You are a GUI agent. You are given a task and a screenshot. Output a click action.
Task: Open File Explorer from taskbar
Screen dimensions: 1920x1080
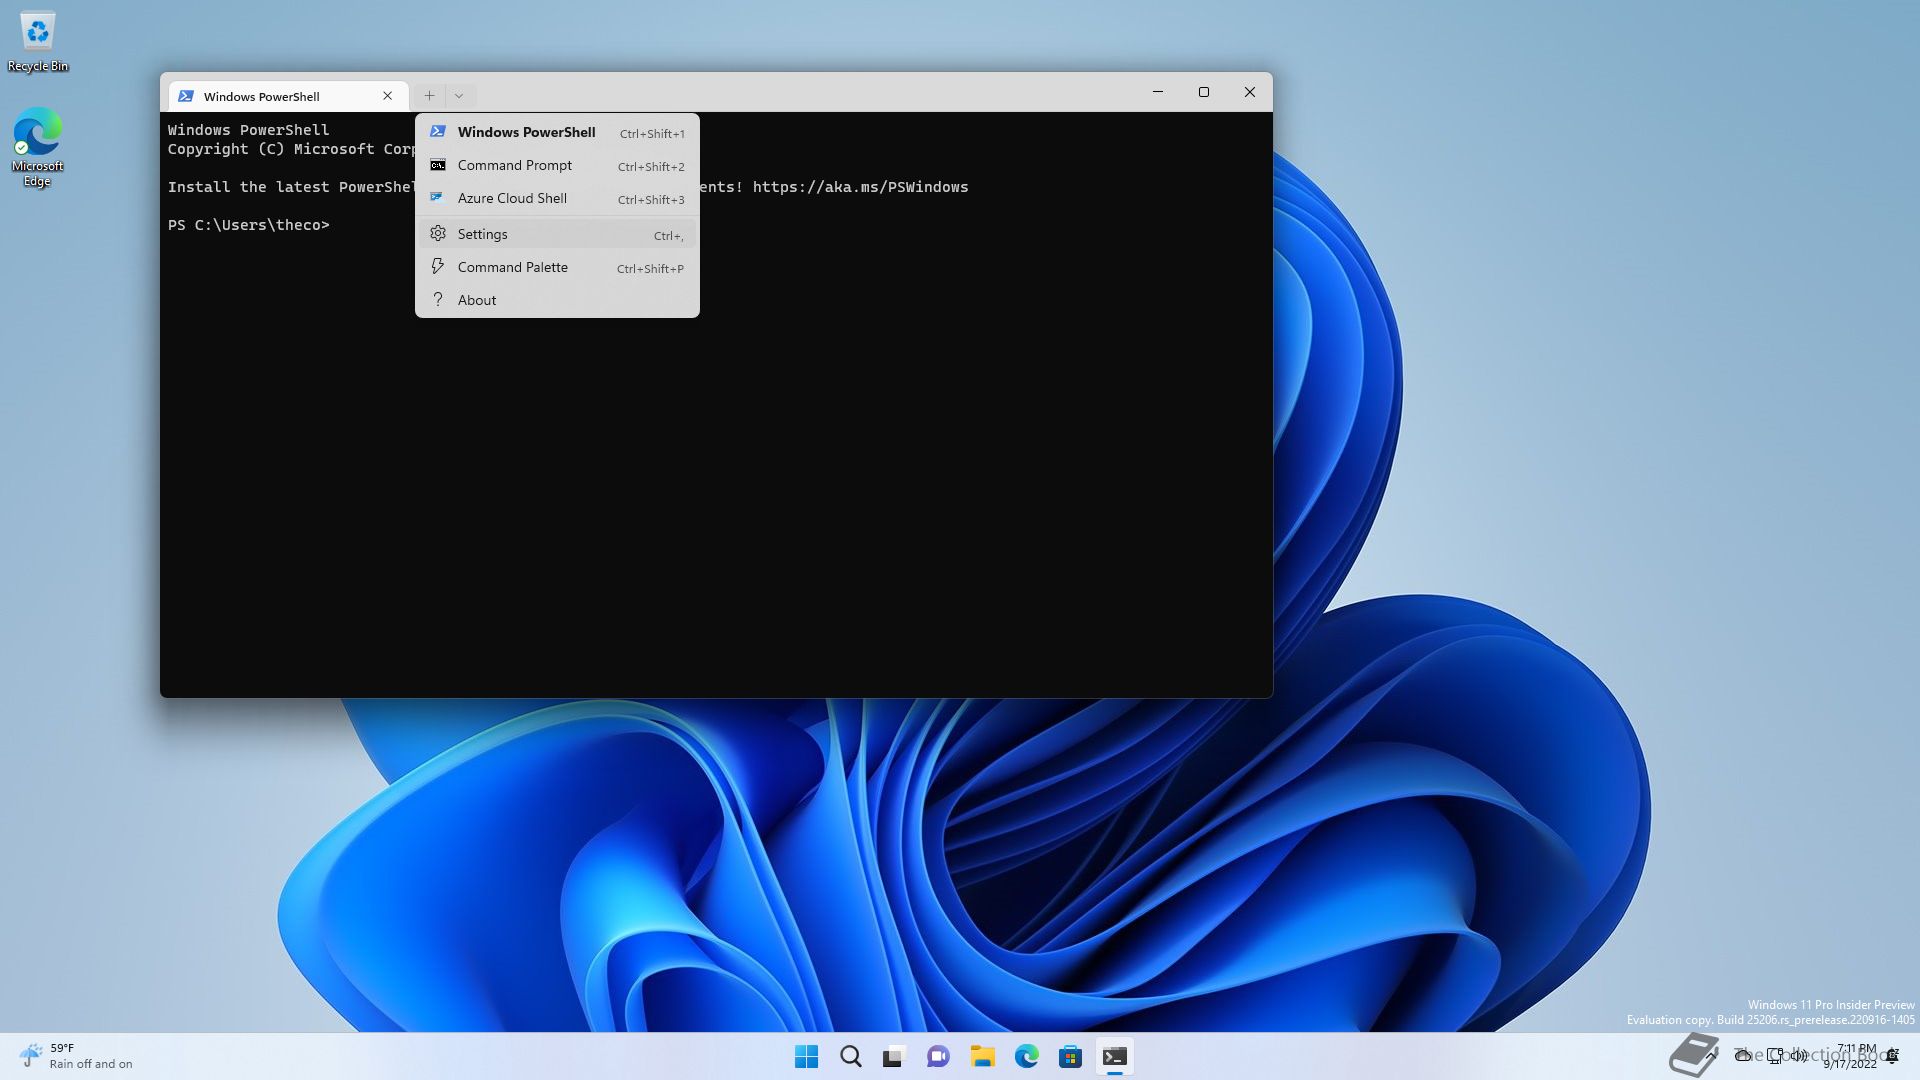pyautogui.click(x=982, y=1056)
